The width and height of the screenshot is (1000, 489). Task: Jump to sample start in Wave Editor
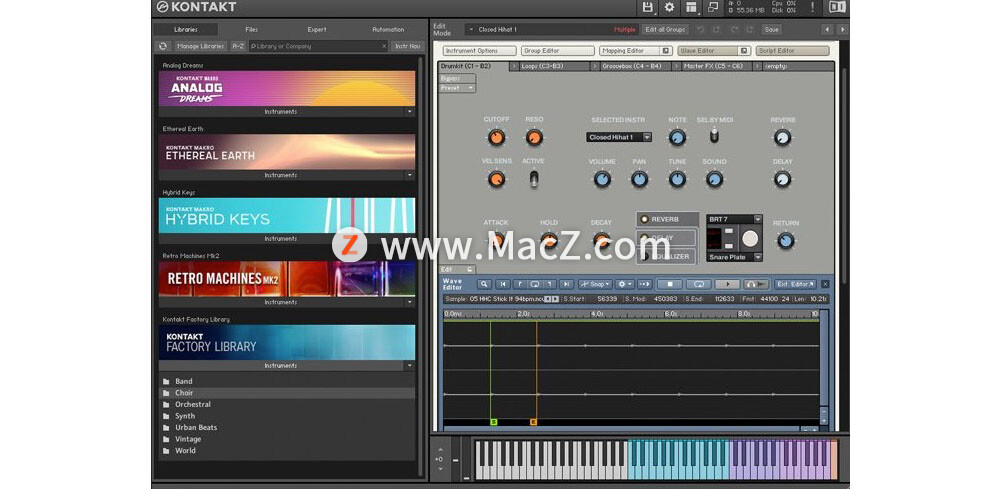point(503,284)
